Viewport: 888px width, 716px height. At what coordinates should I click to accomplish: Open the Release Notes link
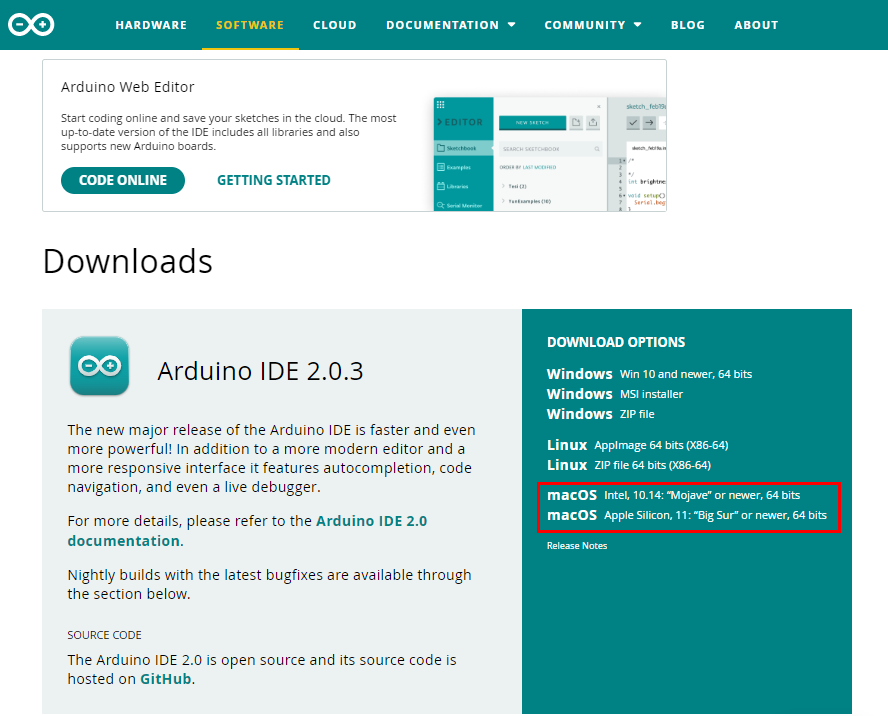[x=577, y=545]
